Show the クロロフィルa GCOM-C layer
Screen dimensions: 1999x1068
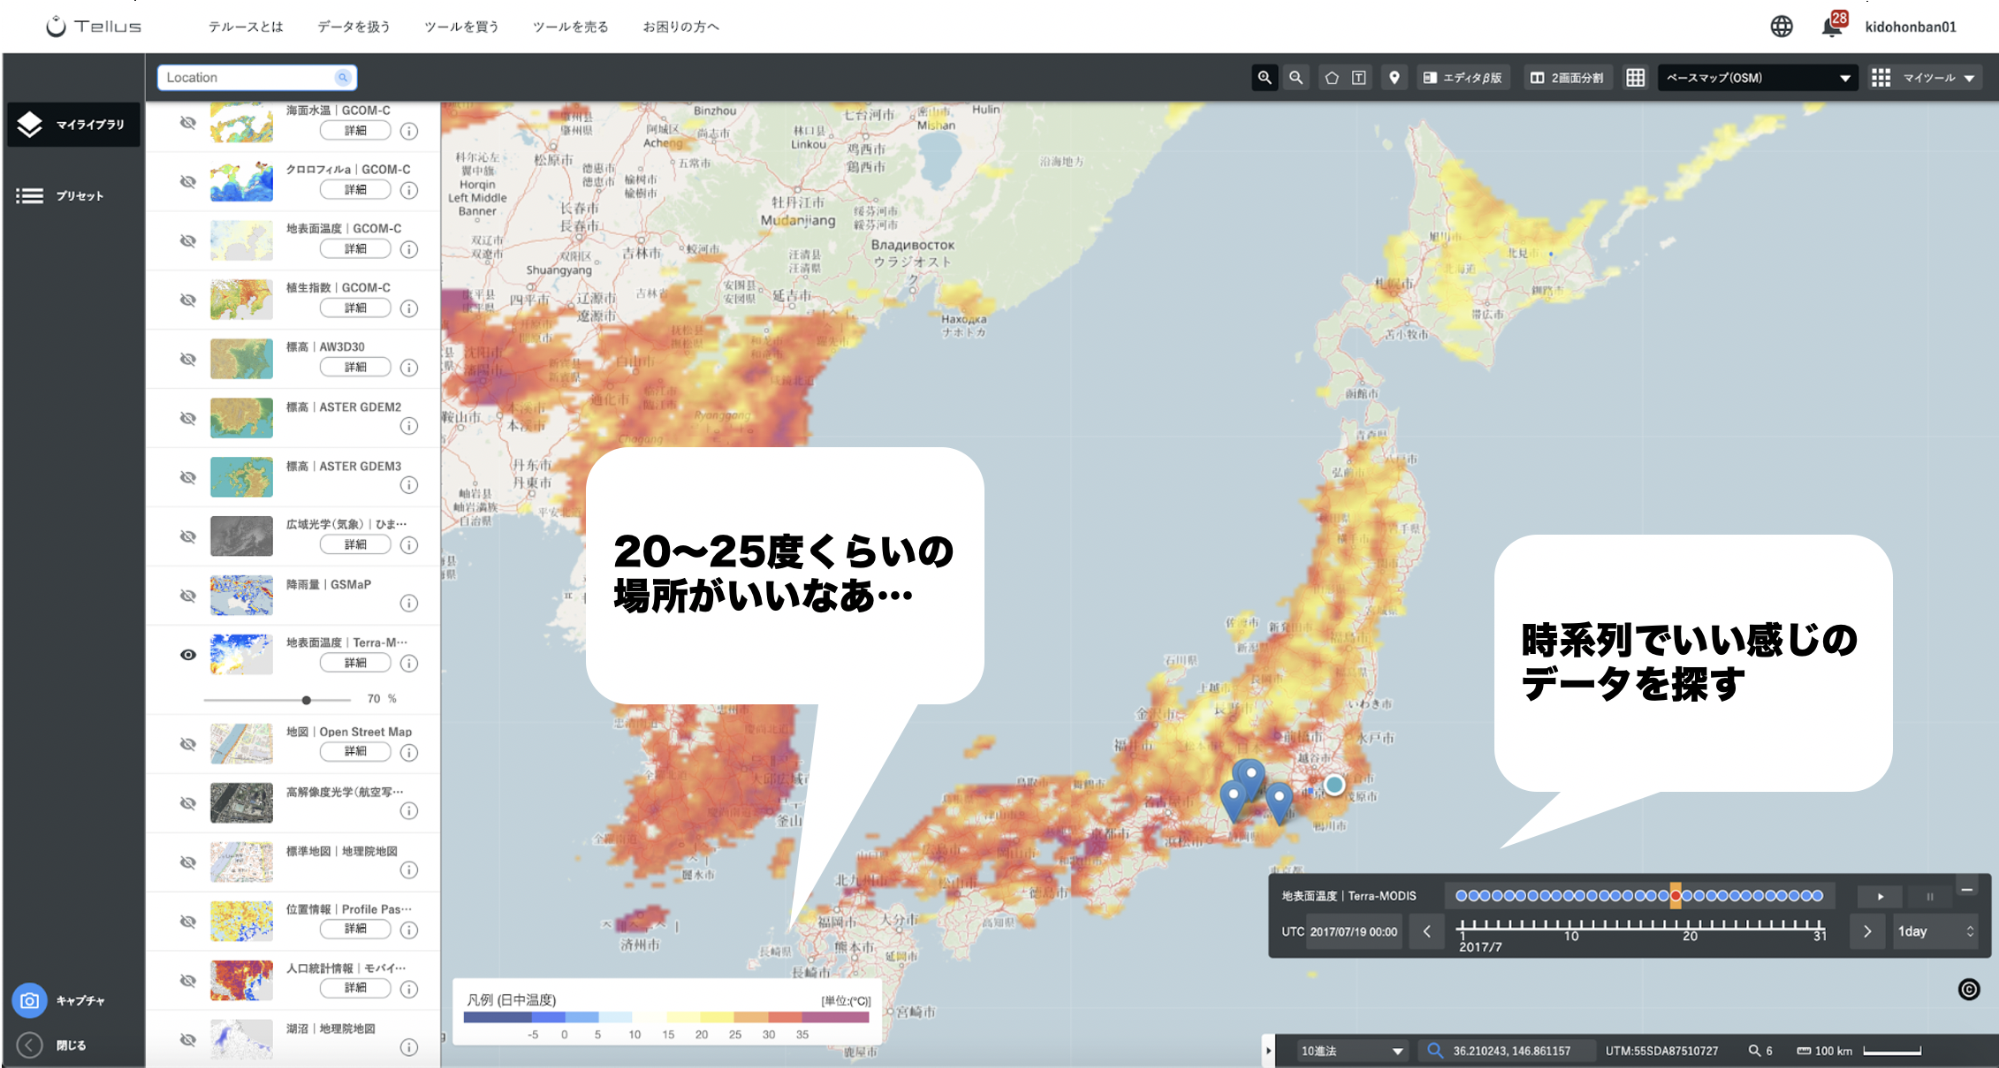pos(187,182)
